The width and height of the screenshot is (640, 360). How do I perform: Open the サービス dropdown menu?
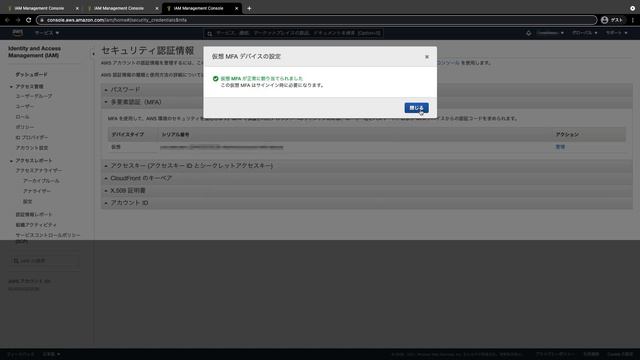(47, 33)
